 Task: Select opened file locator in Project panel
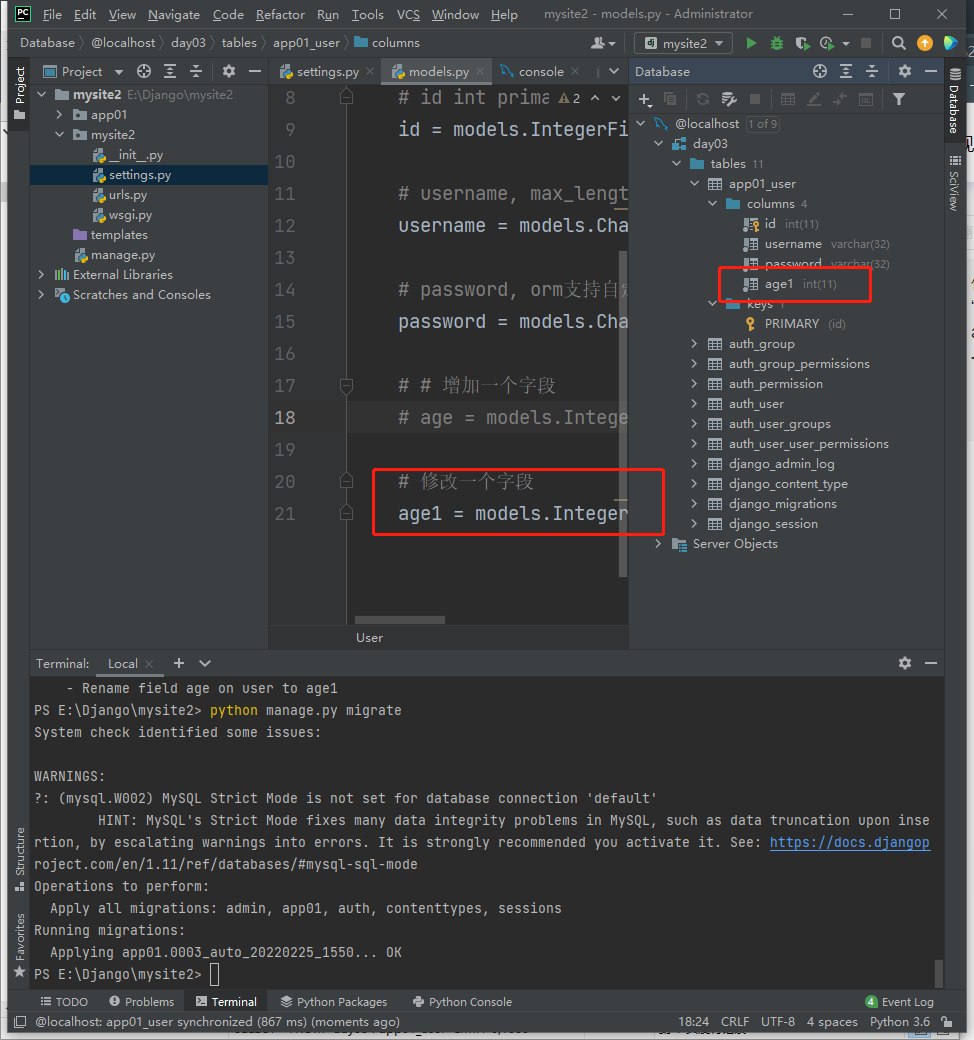tap(144, 72)
